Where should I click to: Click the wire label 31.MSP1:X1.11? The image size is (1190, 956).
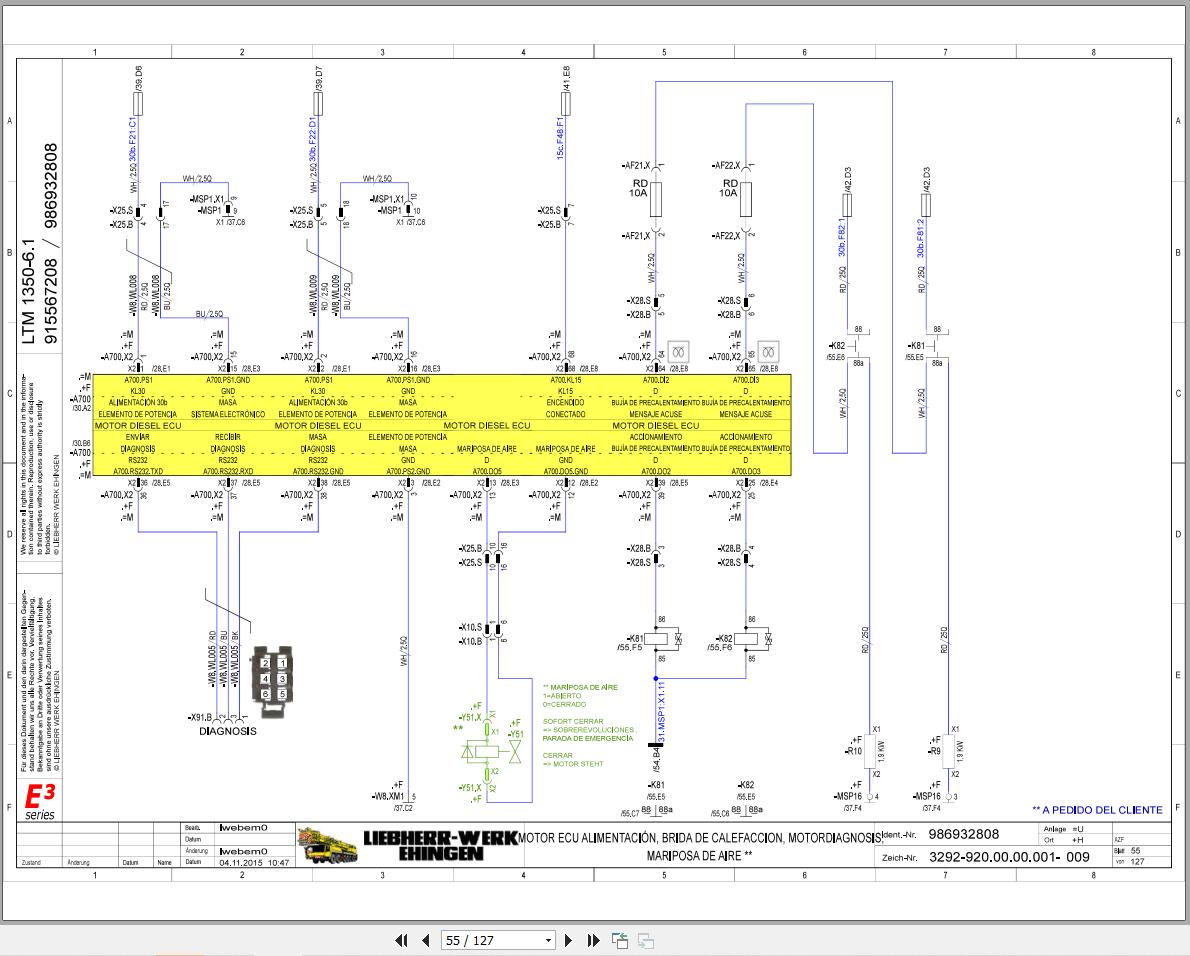[662, 712]
